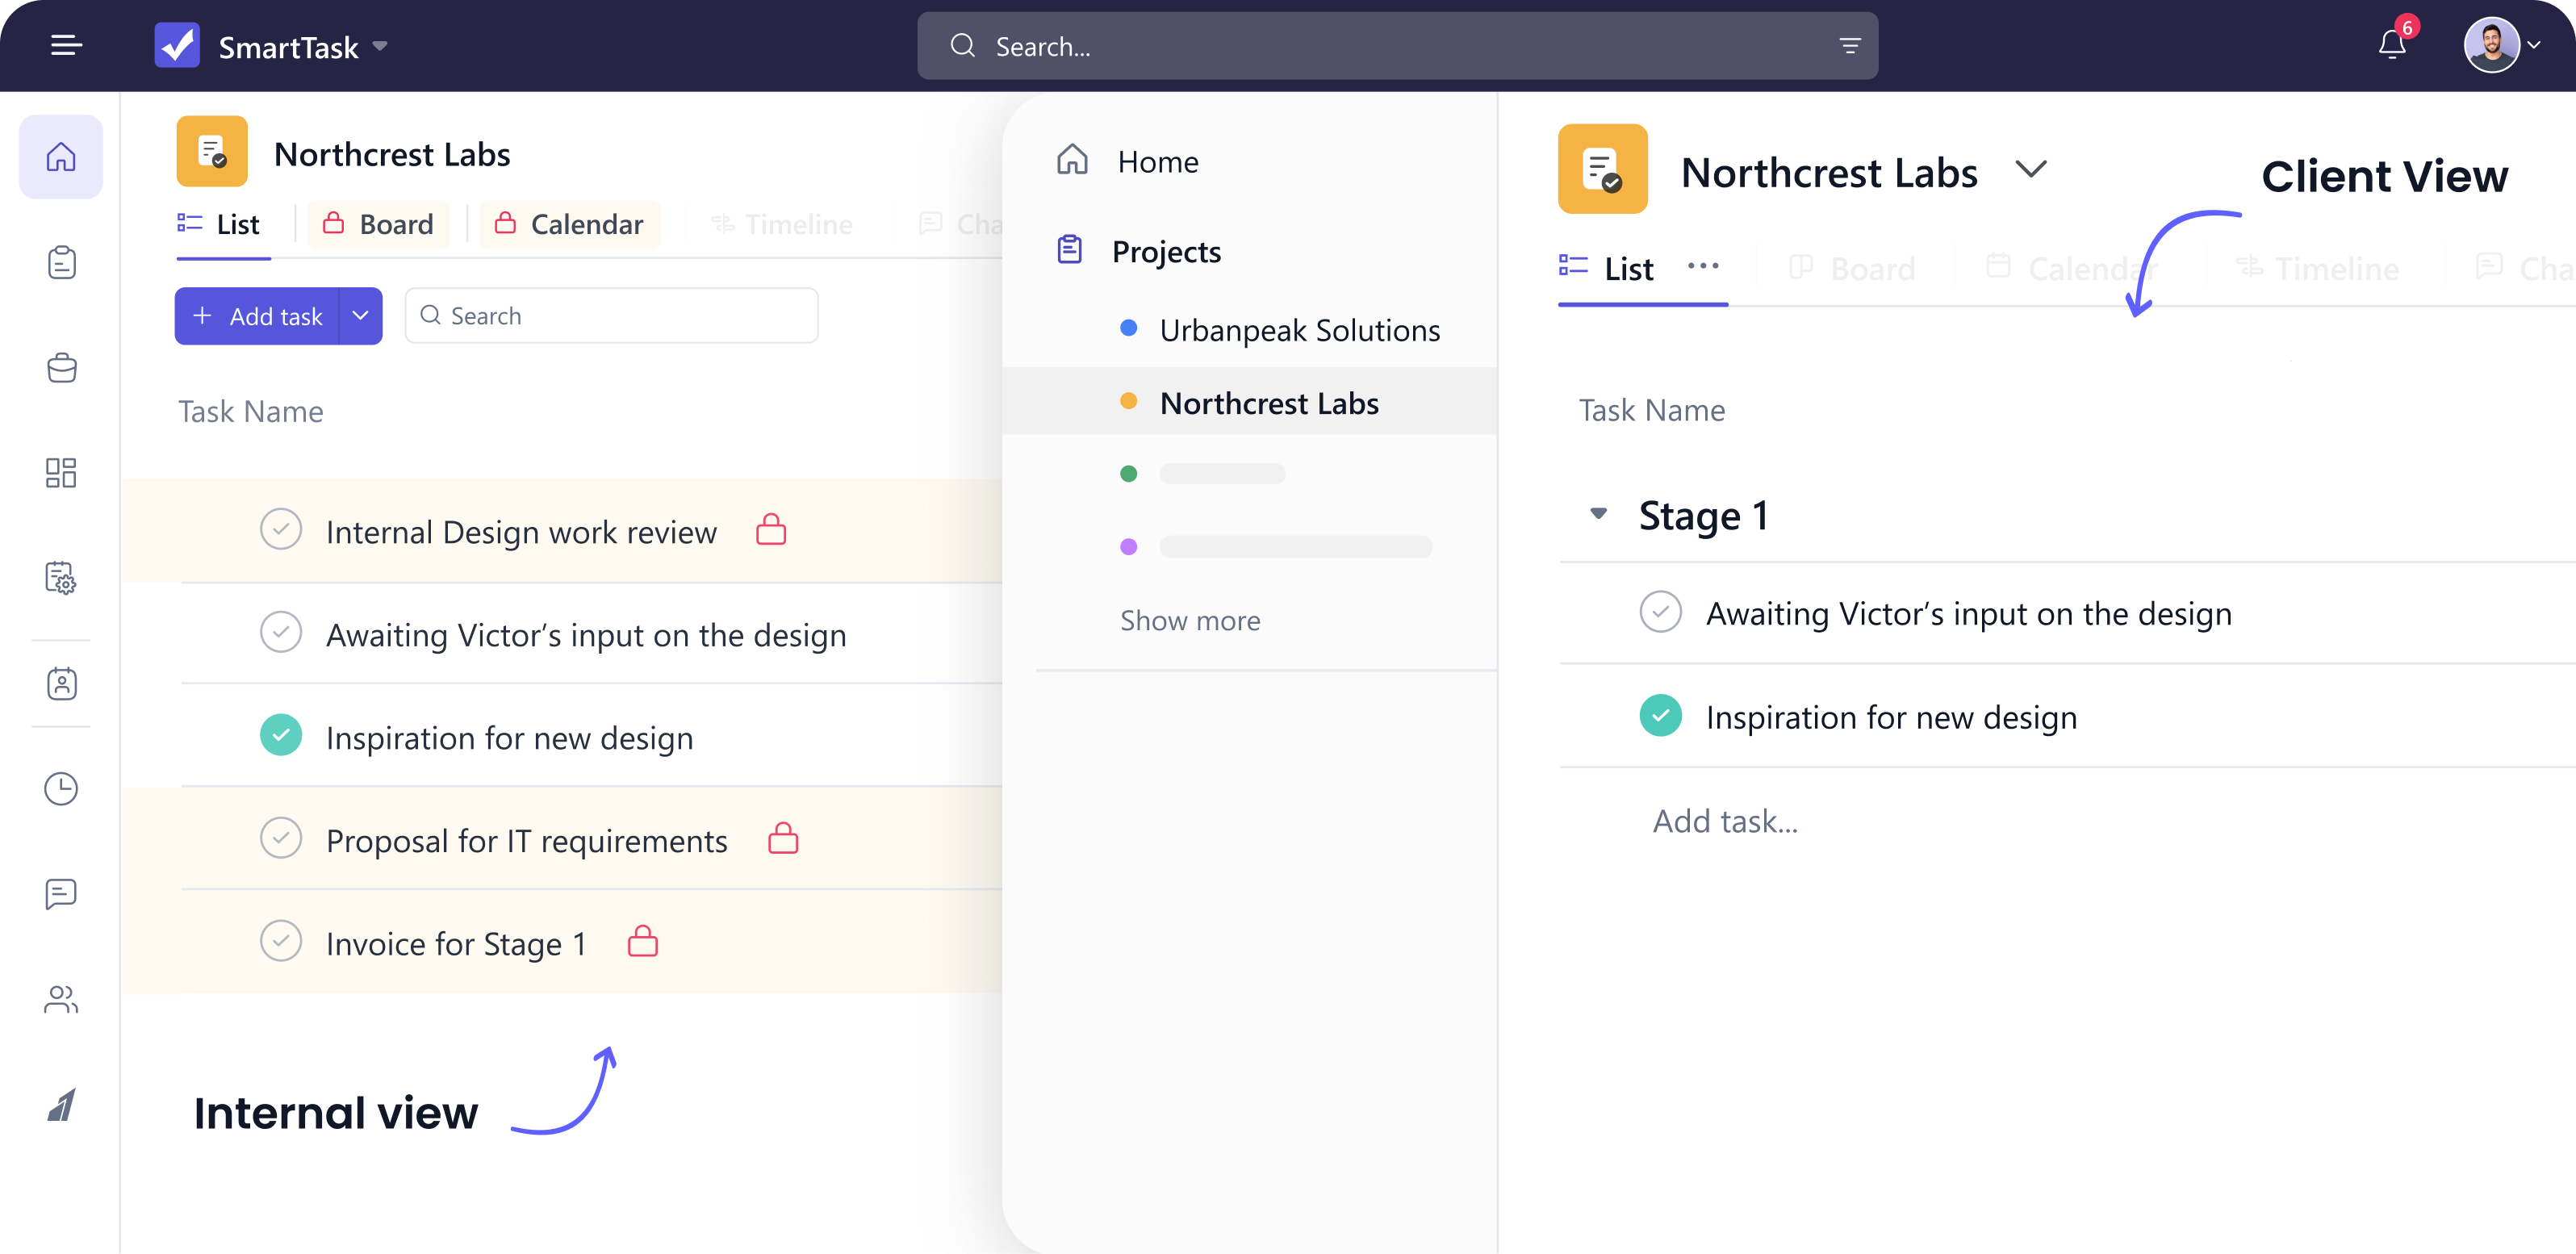
Task: Type in the task Search field
Action: coord(611,315)
